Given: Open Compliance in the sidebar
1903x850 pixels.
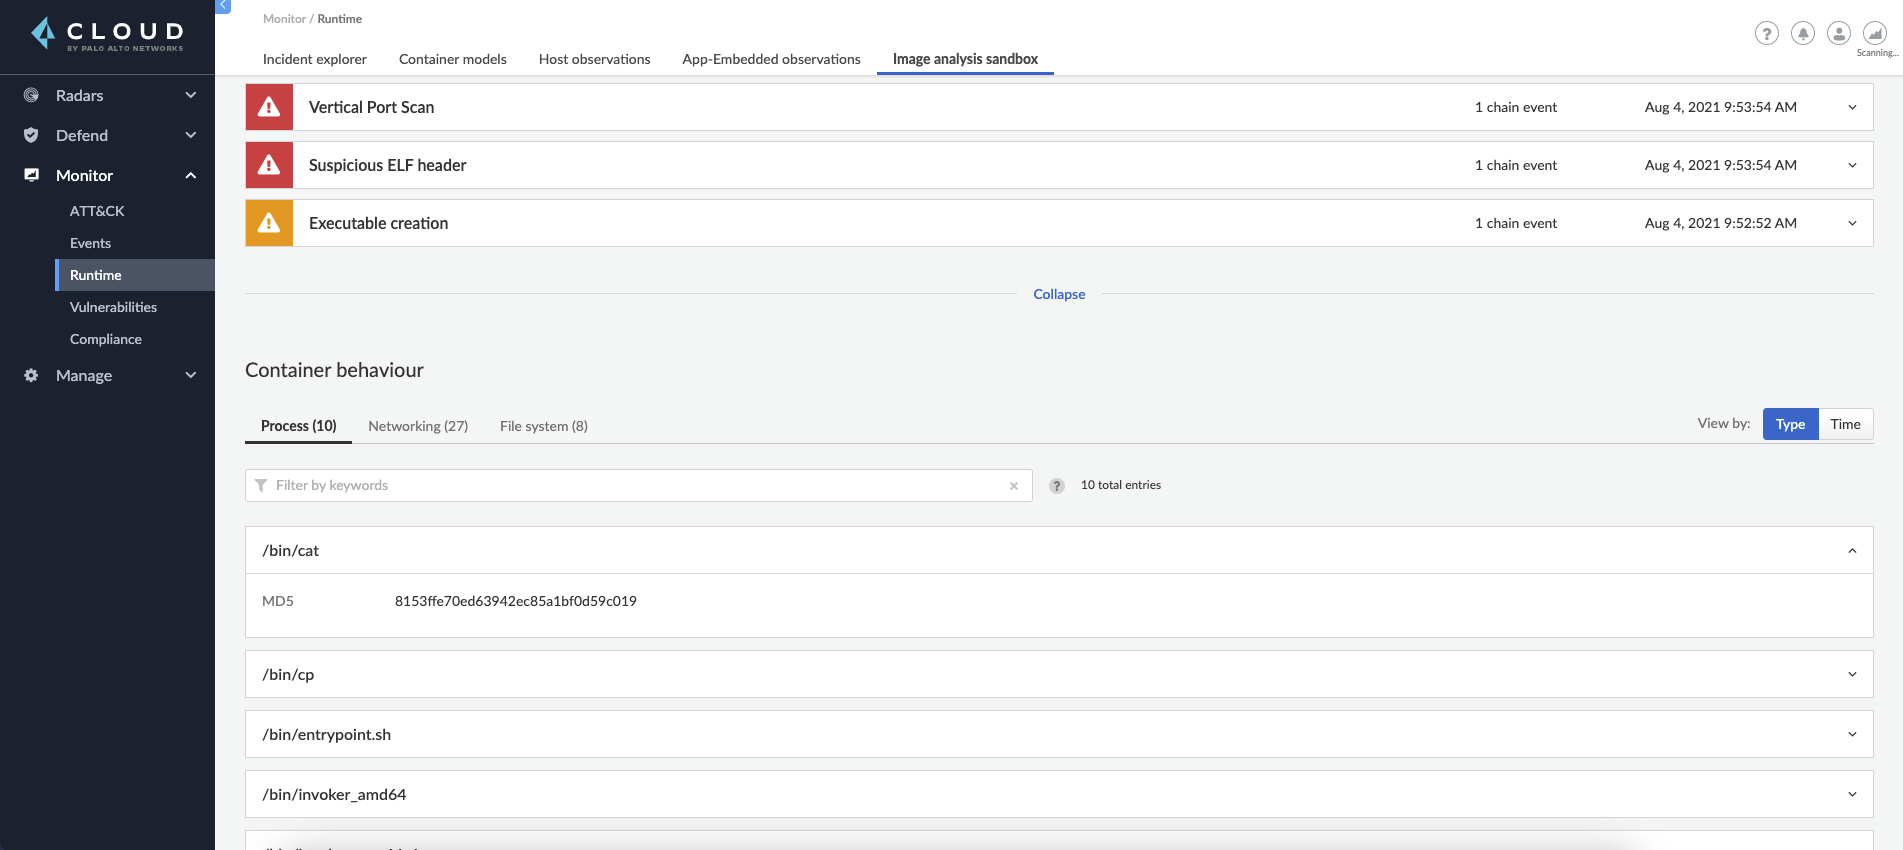Looking at the screenshot, I should click(105, 339).
